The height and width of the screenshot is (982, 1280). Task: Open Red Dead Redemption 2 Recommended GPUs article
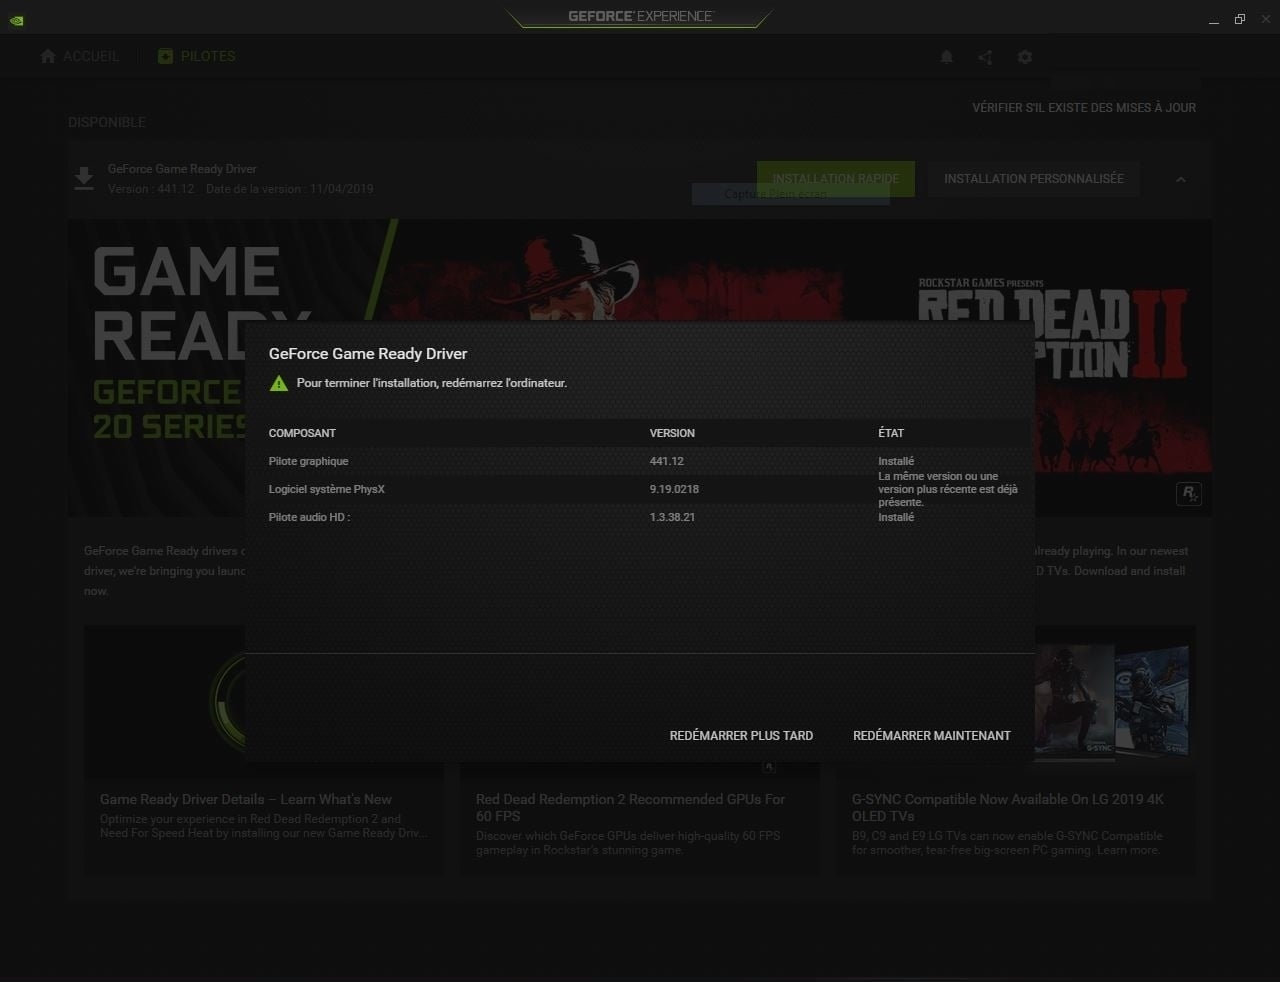click(x=630, y=807)
